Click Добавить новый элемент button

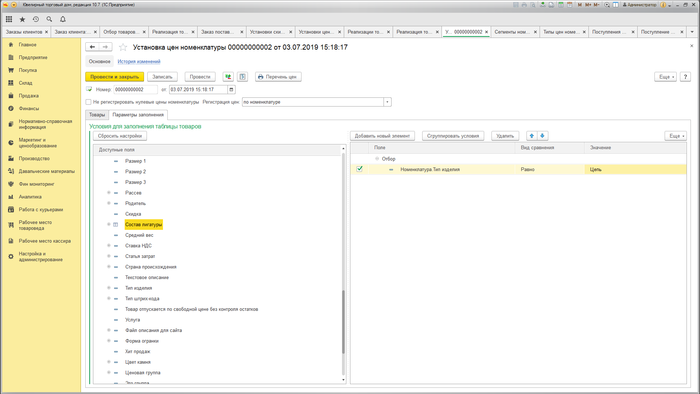tap(382, 136)
